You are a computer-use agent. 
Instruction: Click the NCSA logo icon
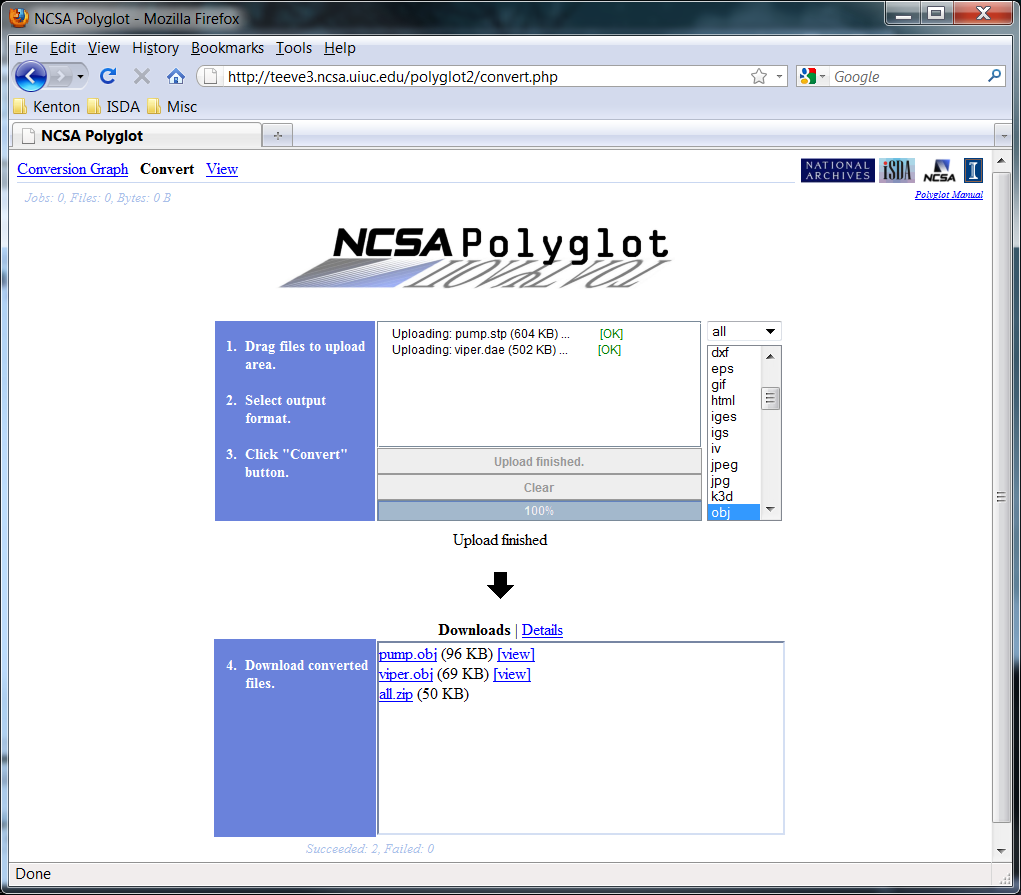(x=939, y=171)
